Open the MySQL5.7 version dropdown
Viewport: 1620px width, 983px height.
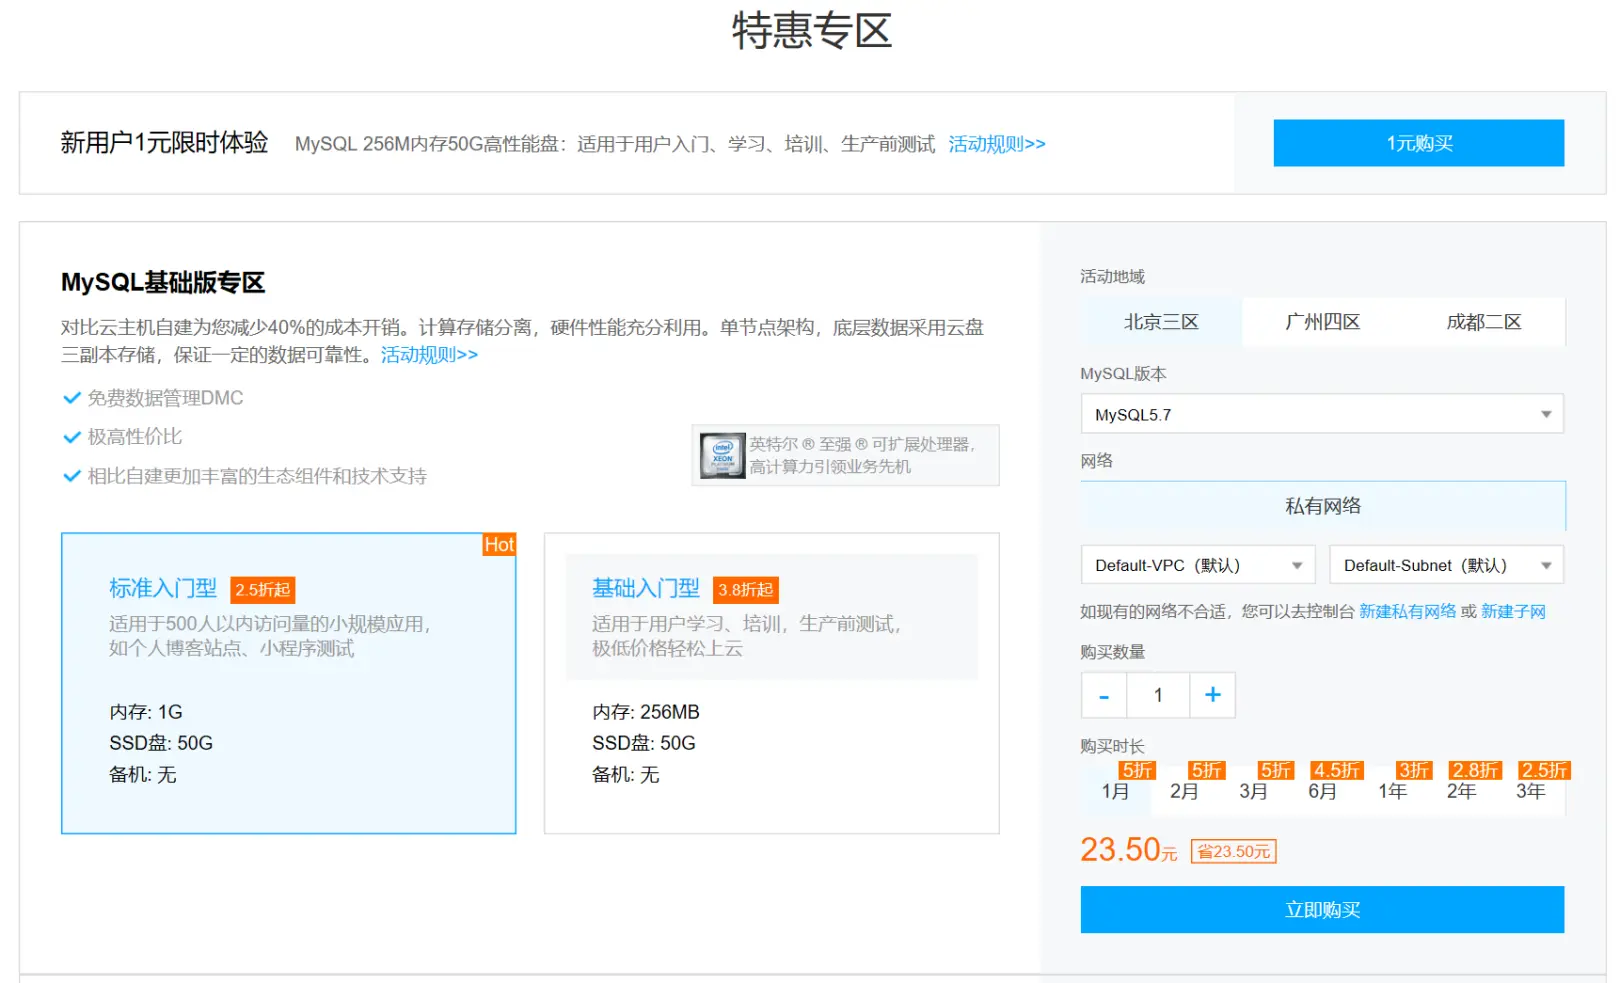(x=1322, y=414)
